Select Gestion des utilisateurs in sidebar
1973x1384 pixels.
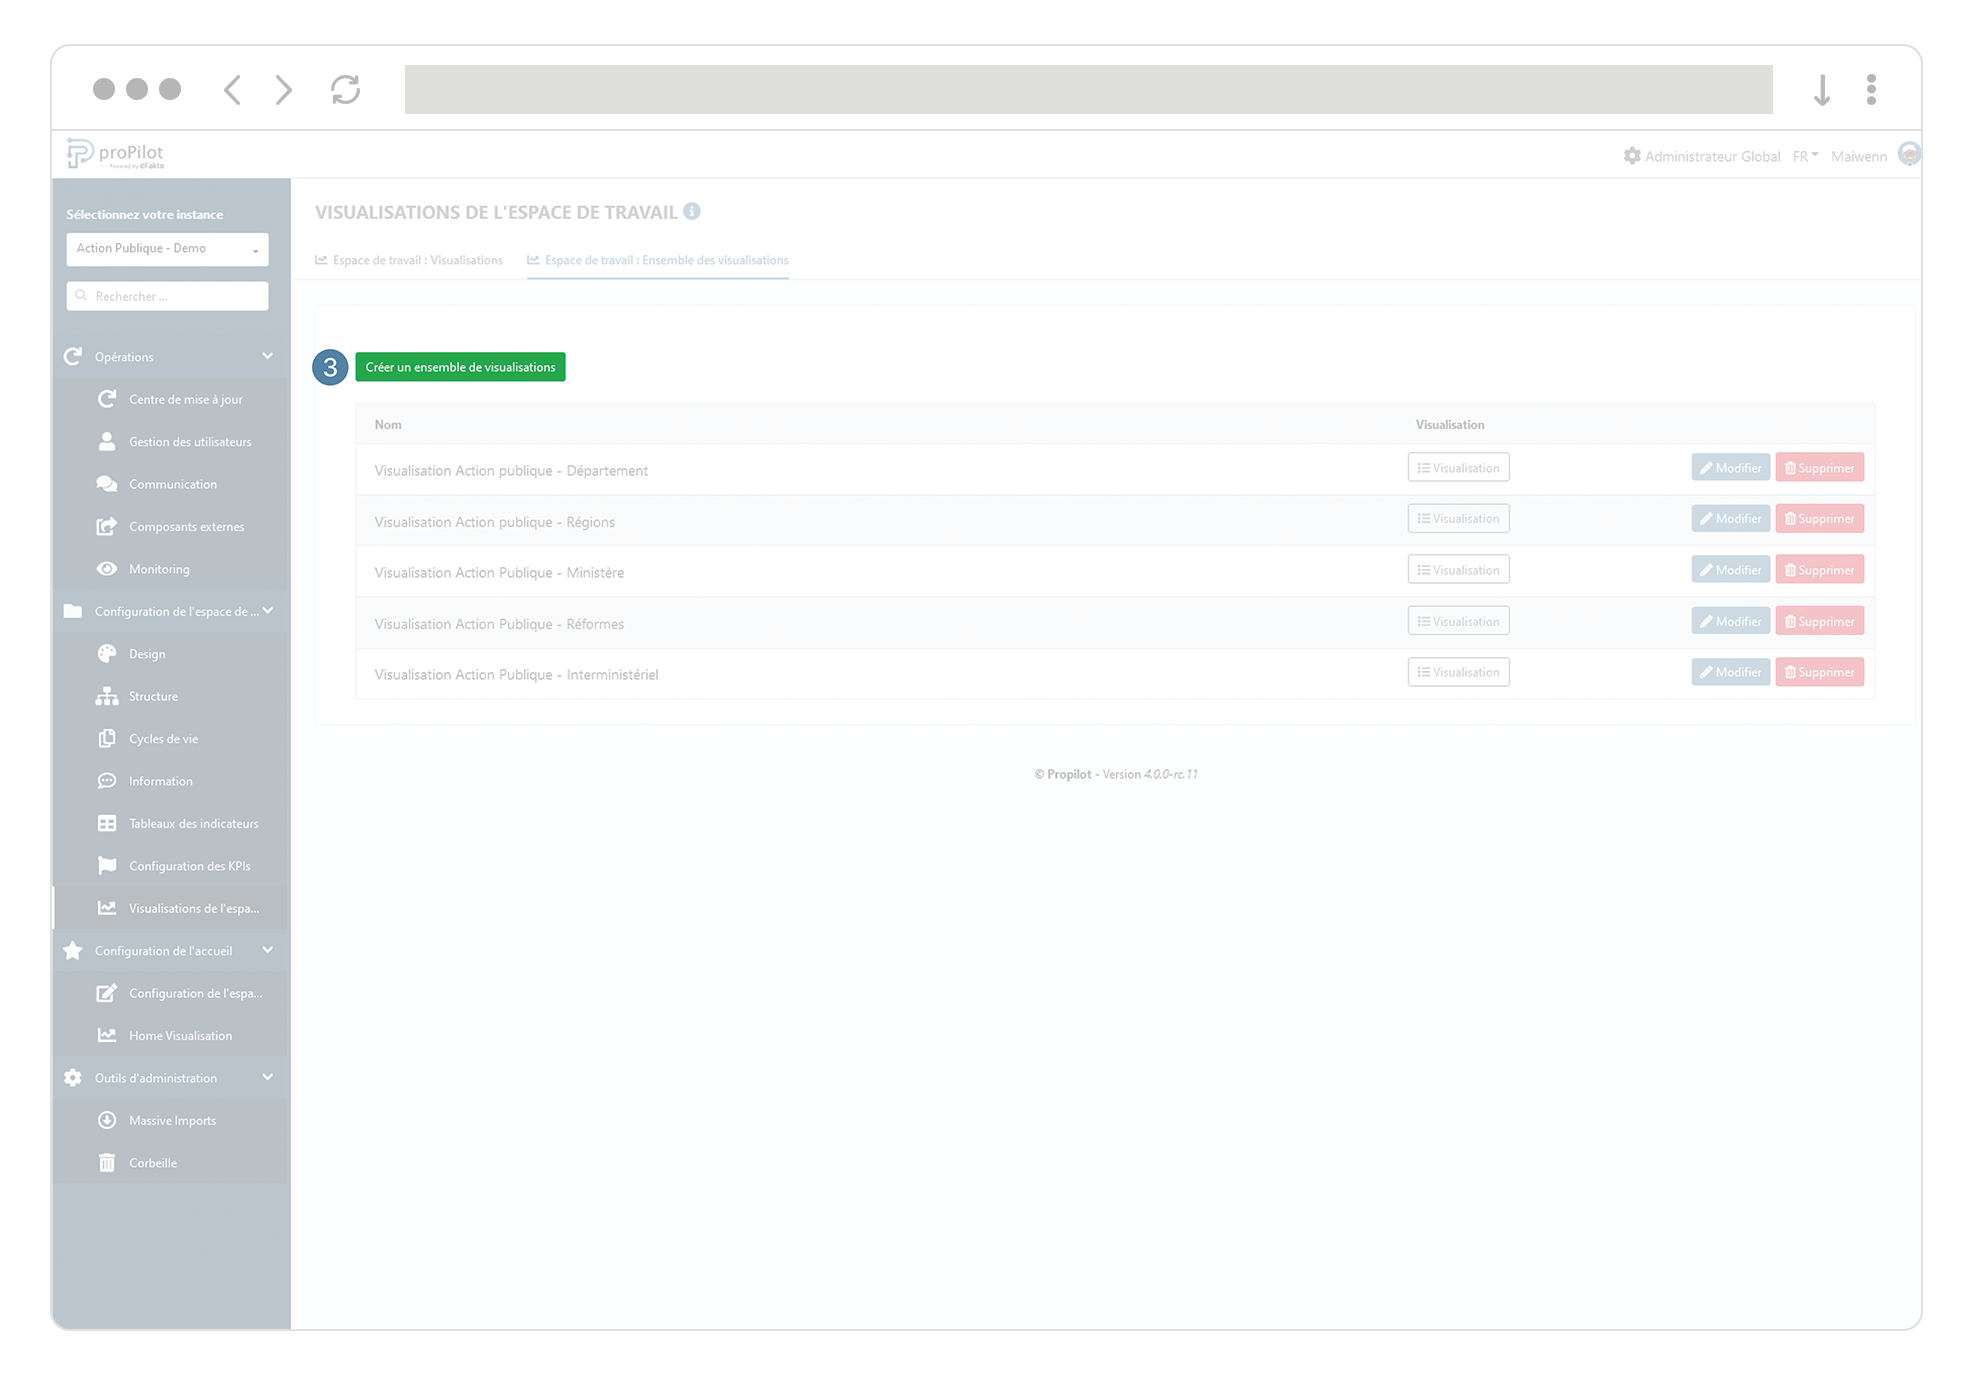pos(190,441)
